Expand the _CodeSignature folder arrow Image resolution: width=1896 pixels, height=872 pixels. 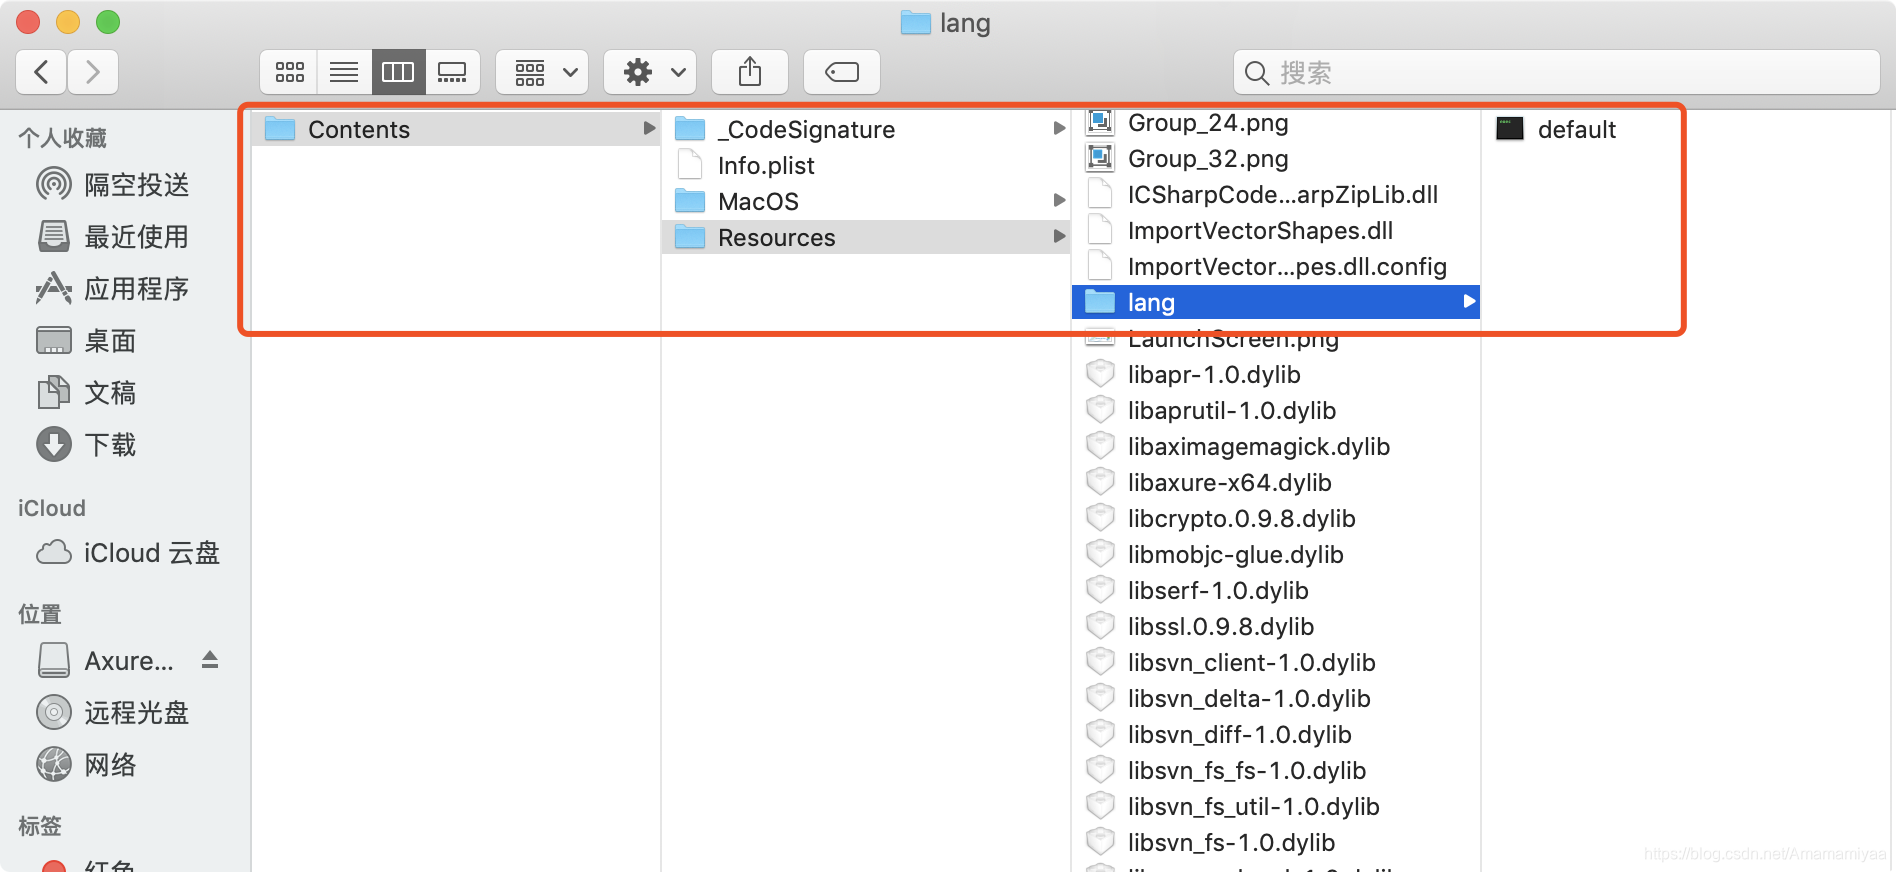pyautogui.click(x=1059, y=129)
